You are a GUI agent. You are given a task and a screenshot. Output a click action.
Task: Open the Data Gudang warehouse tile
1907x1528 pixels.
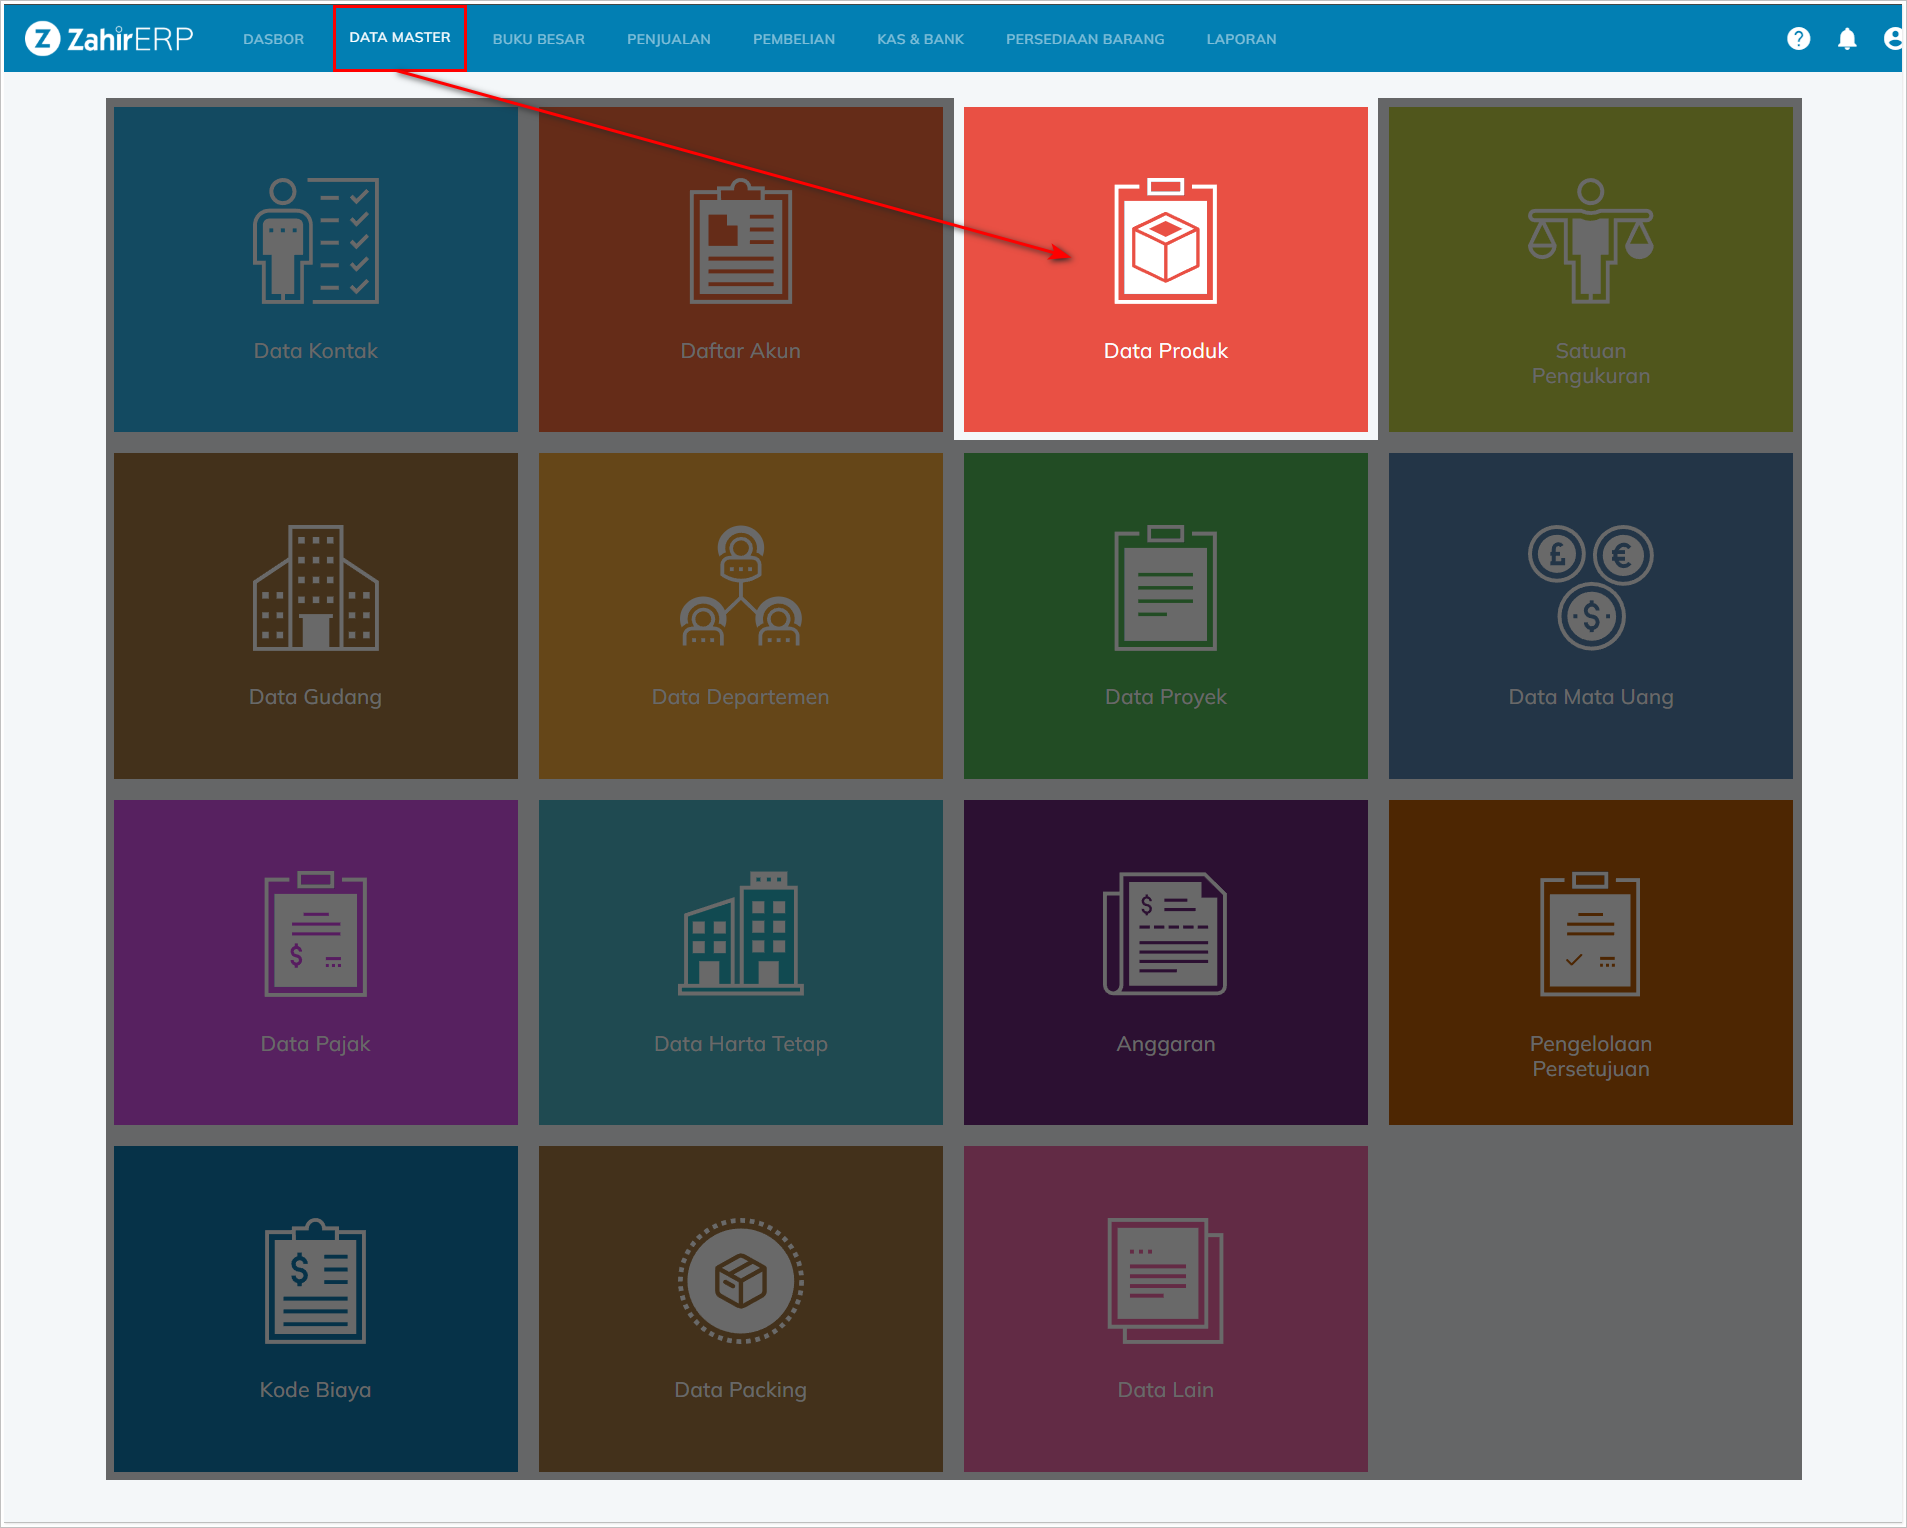[315, 615]
